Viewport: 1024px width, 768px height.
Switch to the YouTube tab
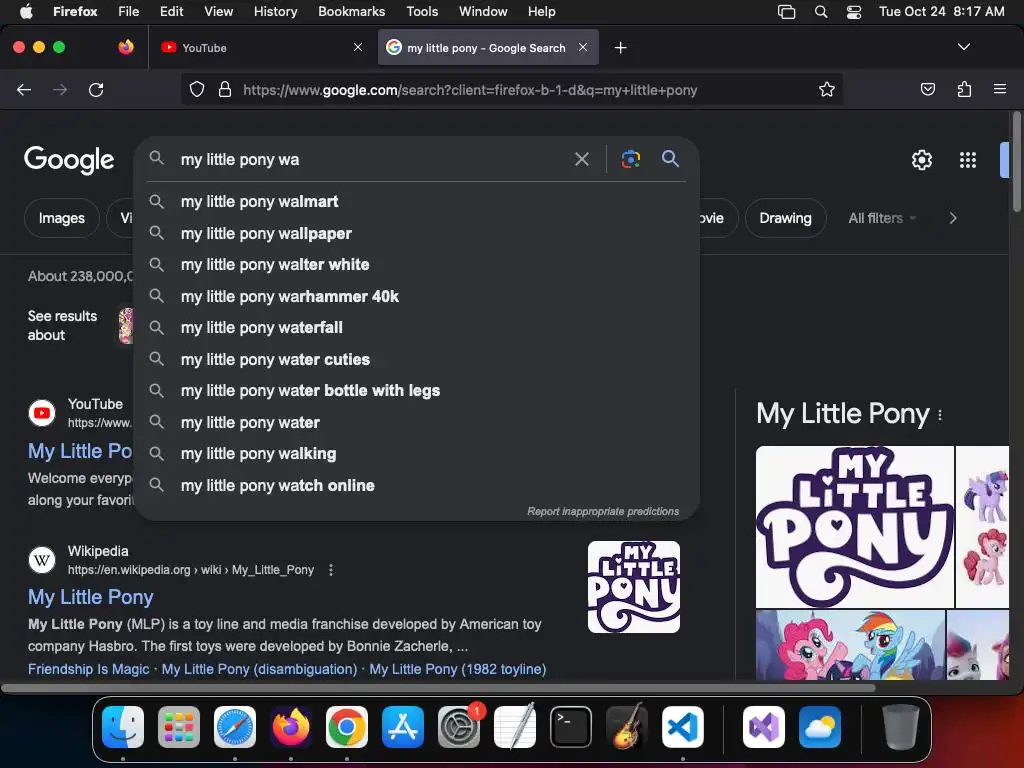click(x=261, y=48)
